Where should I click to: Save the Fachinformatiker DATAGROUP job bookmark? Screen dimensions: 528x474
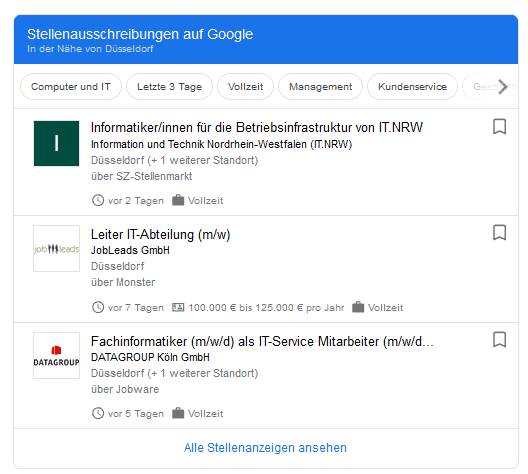click(499, 339)
